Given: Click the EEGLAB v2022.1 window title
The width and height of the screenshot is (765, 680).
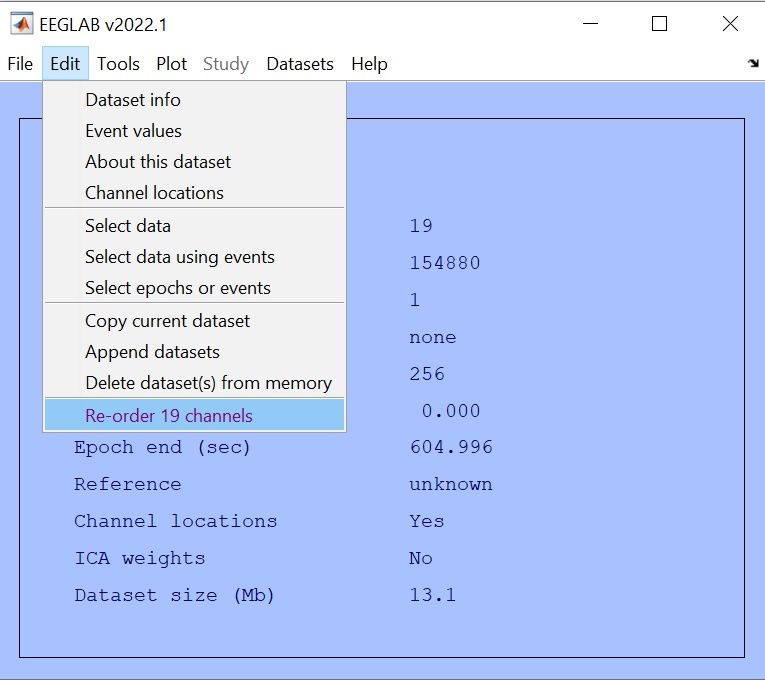Looking at the screenshot, I should [103, 25].
